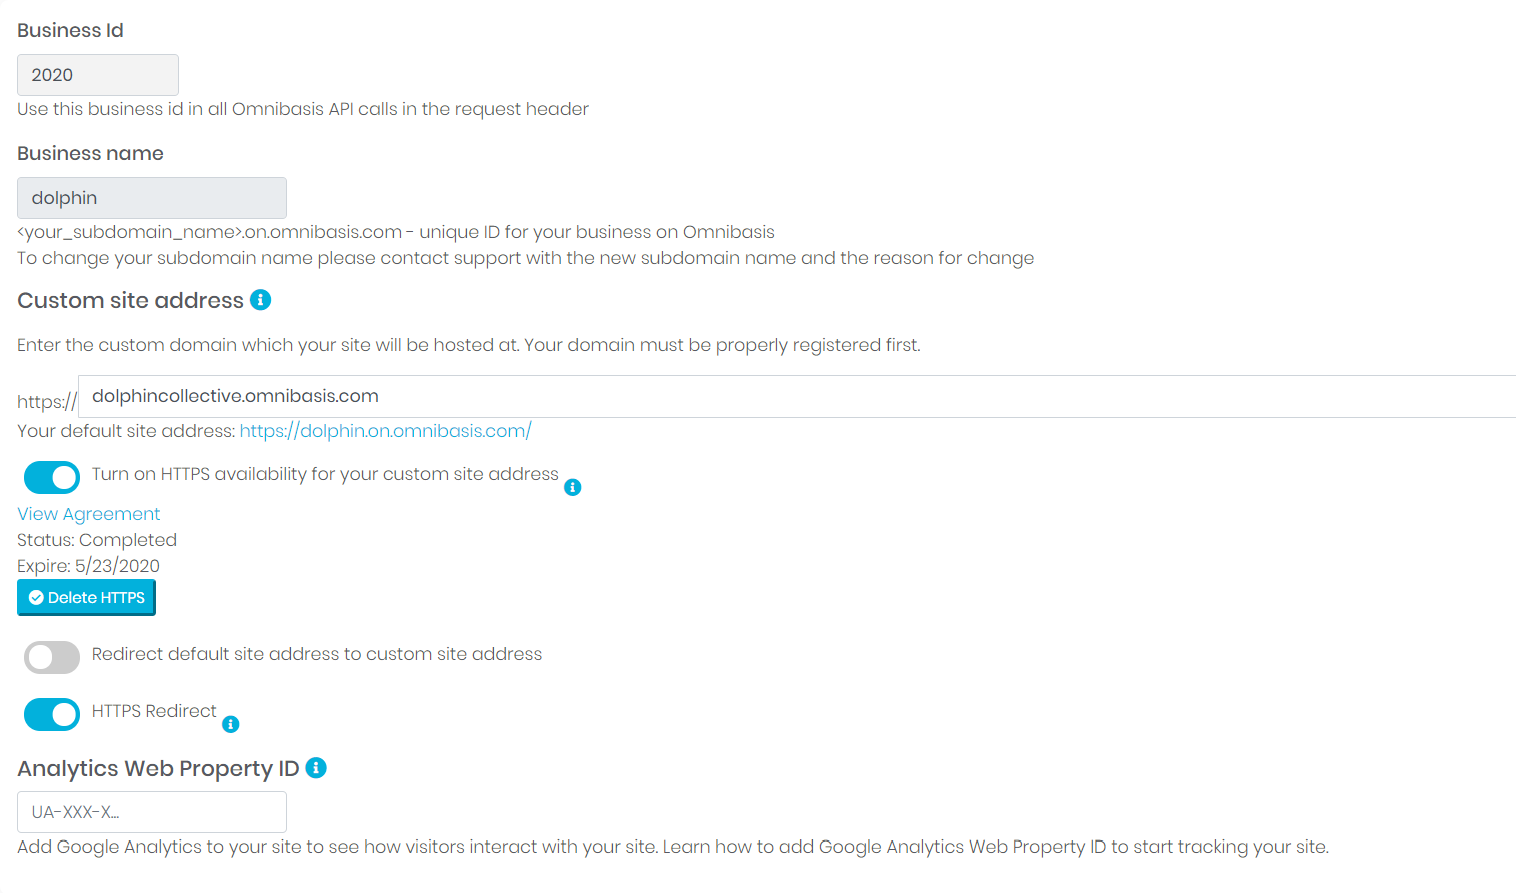This screenshot has width=1517, height=894.
Task: Click the "Redirect default site address" label text
Action: pos(317,654)
